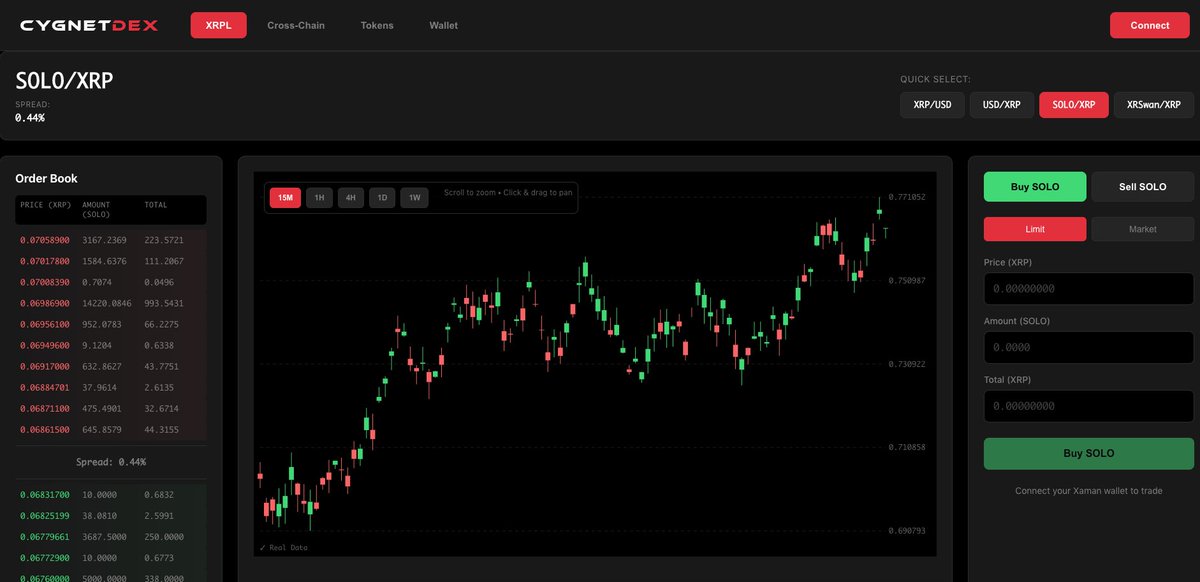The image size is (1200, 582).
Task: Click the 0.730922 price axis label
Action: (907, 364)
